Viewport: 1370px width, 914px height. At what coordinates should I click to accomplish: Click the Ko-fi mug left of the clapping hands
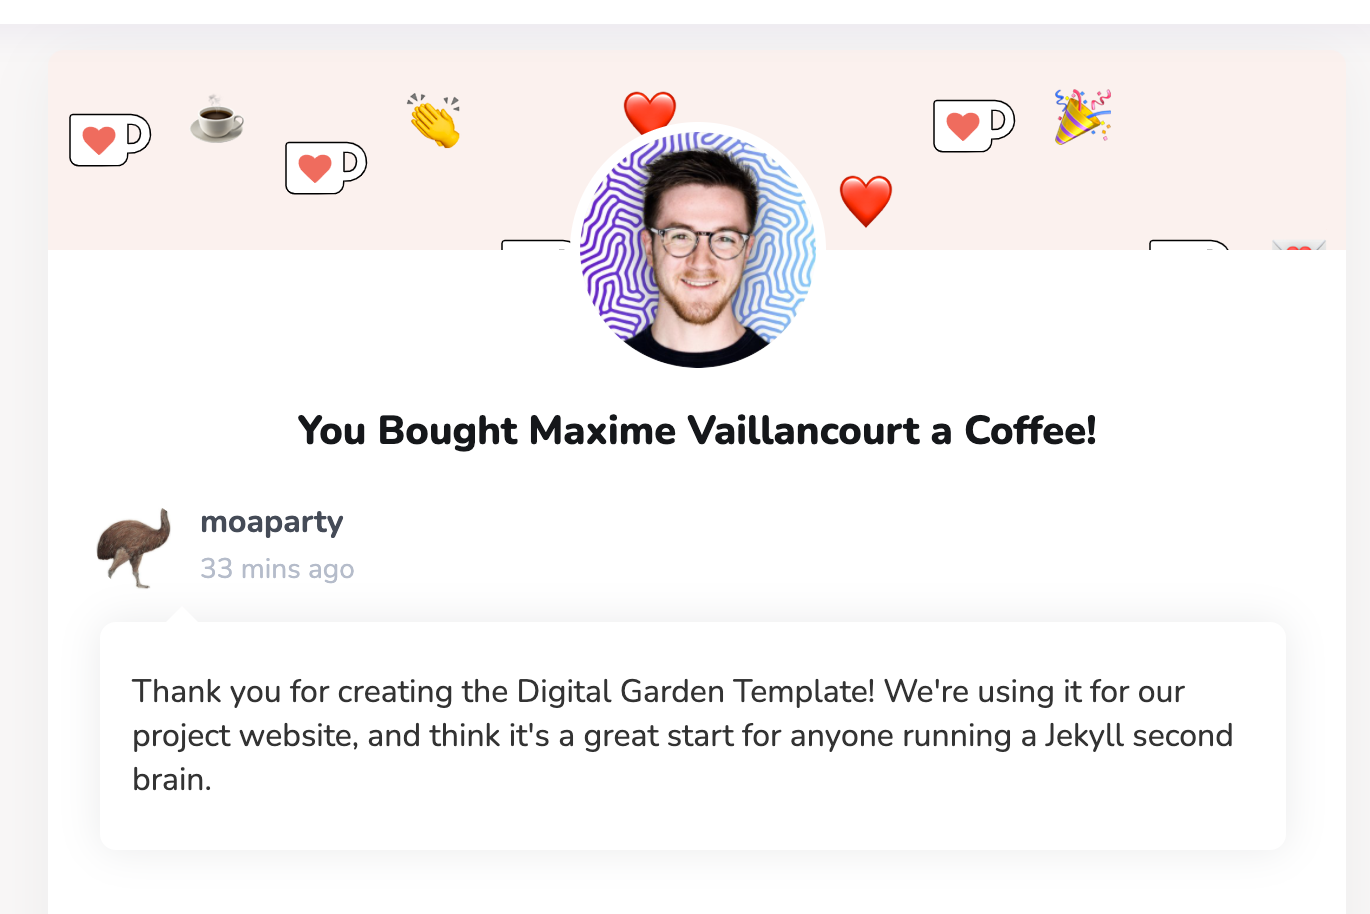point(325,167)
